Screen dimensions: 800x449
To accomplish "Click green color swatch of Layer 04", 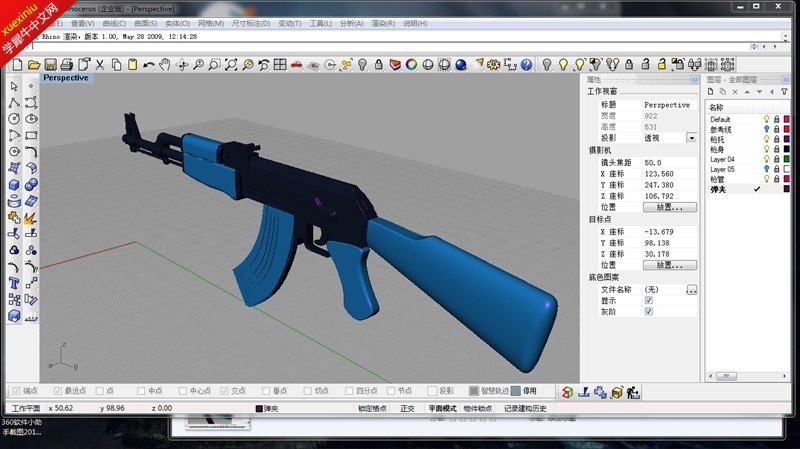I will [787, 159].
